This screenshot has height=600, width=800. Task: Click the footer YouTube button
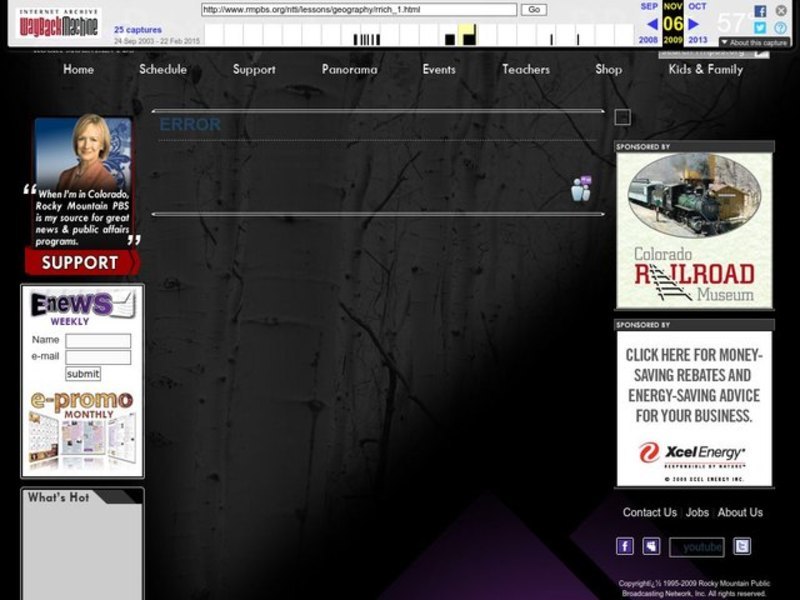point(696,547)
